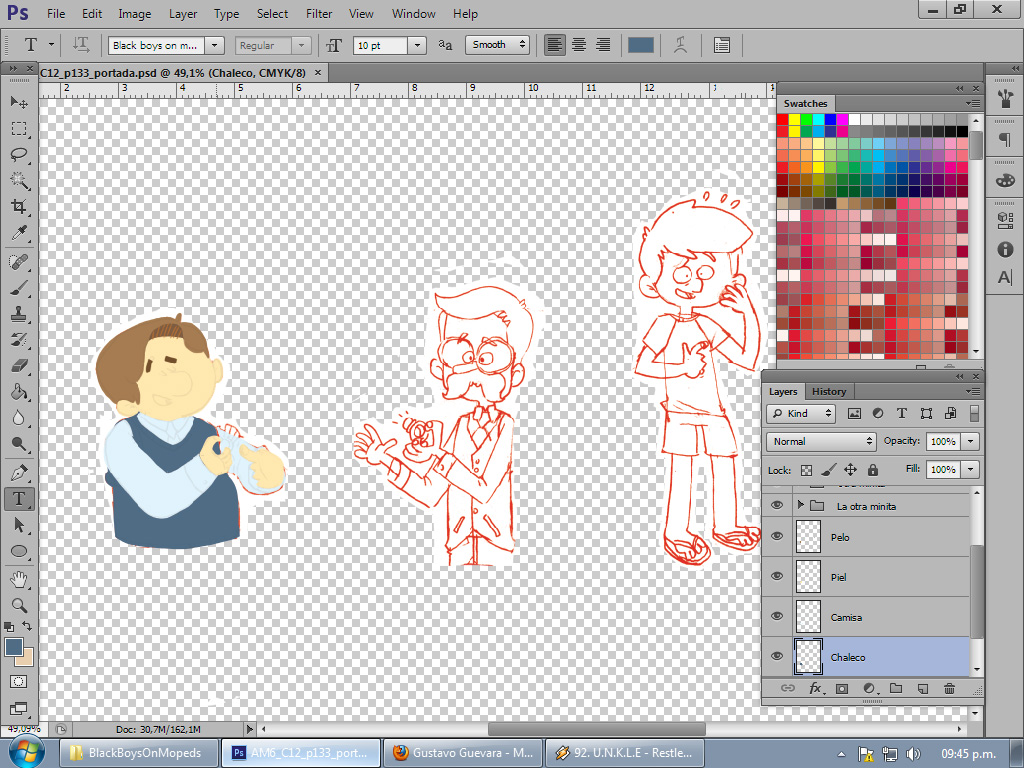The height and width of the screenshot is (768, 1024).
Task: Open the Filter menu
Action: coord(319,13)
